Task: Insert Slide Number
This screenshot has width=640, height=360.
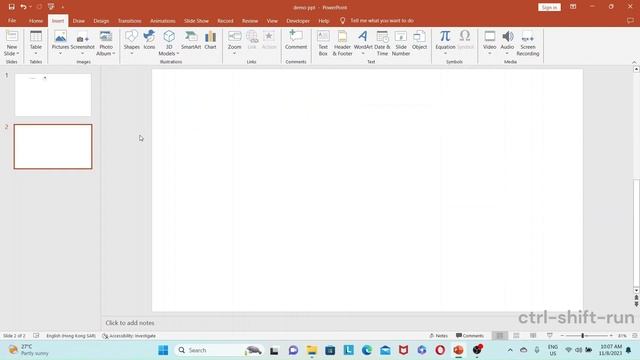Action: [x=401, y=43]
